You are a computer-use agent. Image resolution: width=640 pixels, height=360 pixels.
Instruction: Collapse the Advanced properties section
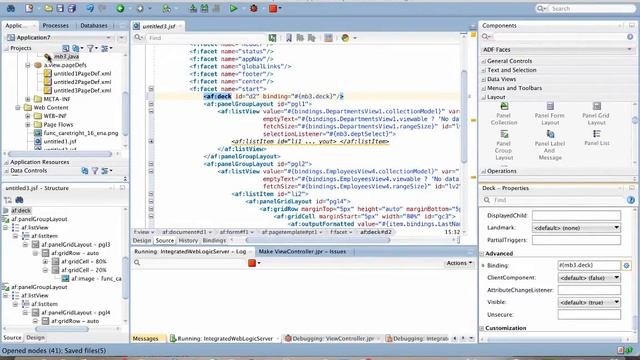point(483,253)
